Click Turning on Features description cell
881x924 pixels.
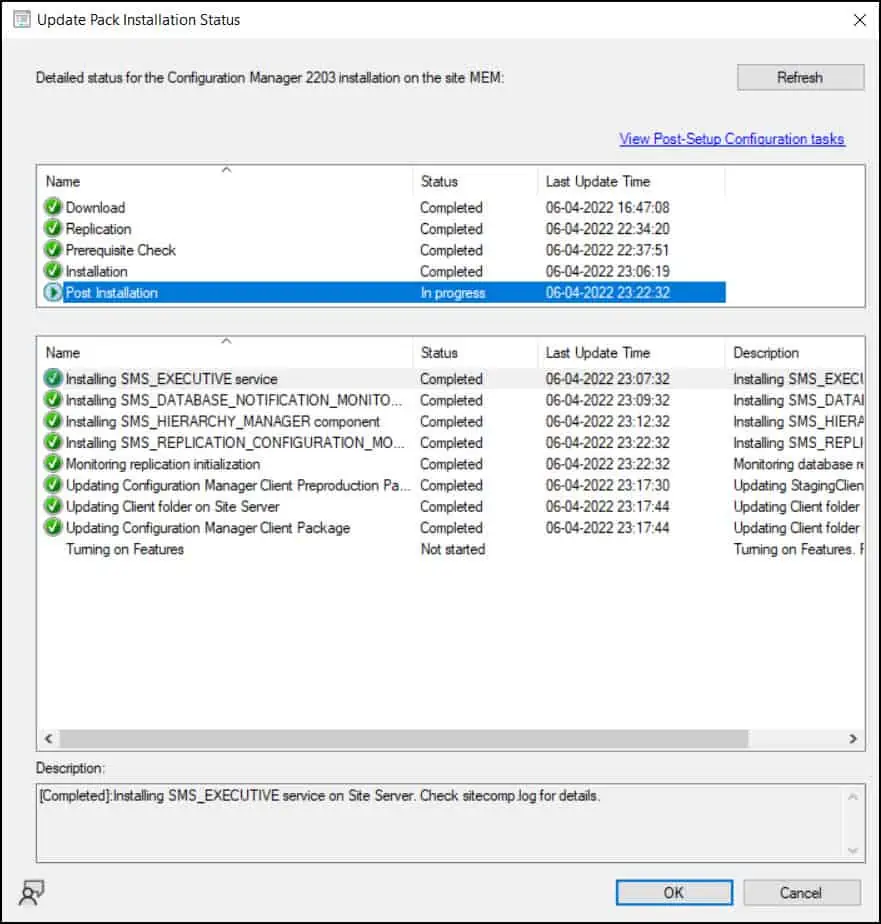(x=798, y=549)
